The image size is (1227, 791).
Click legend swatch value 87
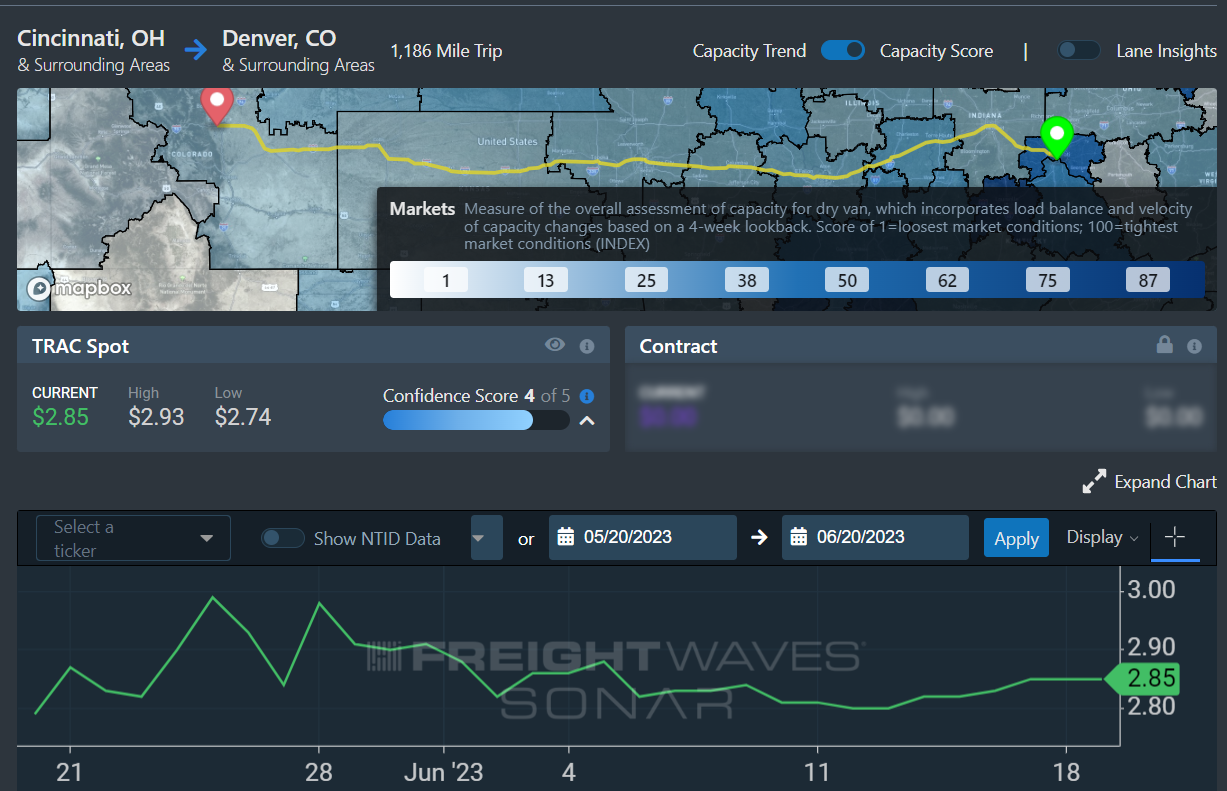(1148, 280)
